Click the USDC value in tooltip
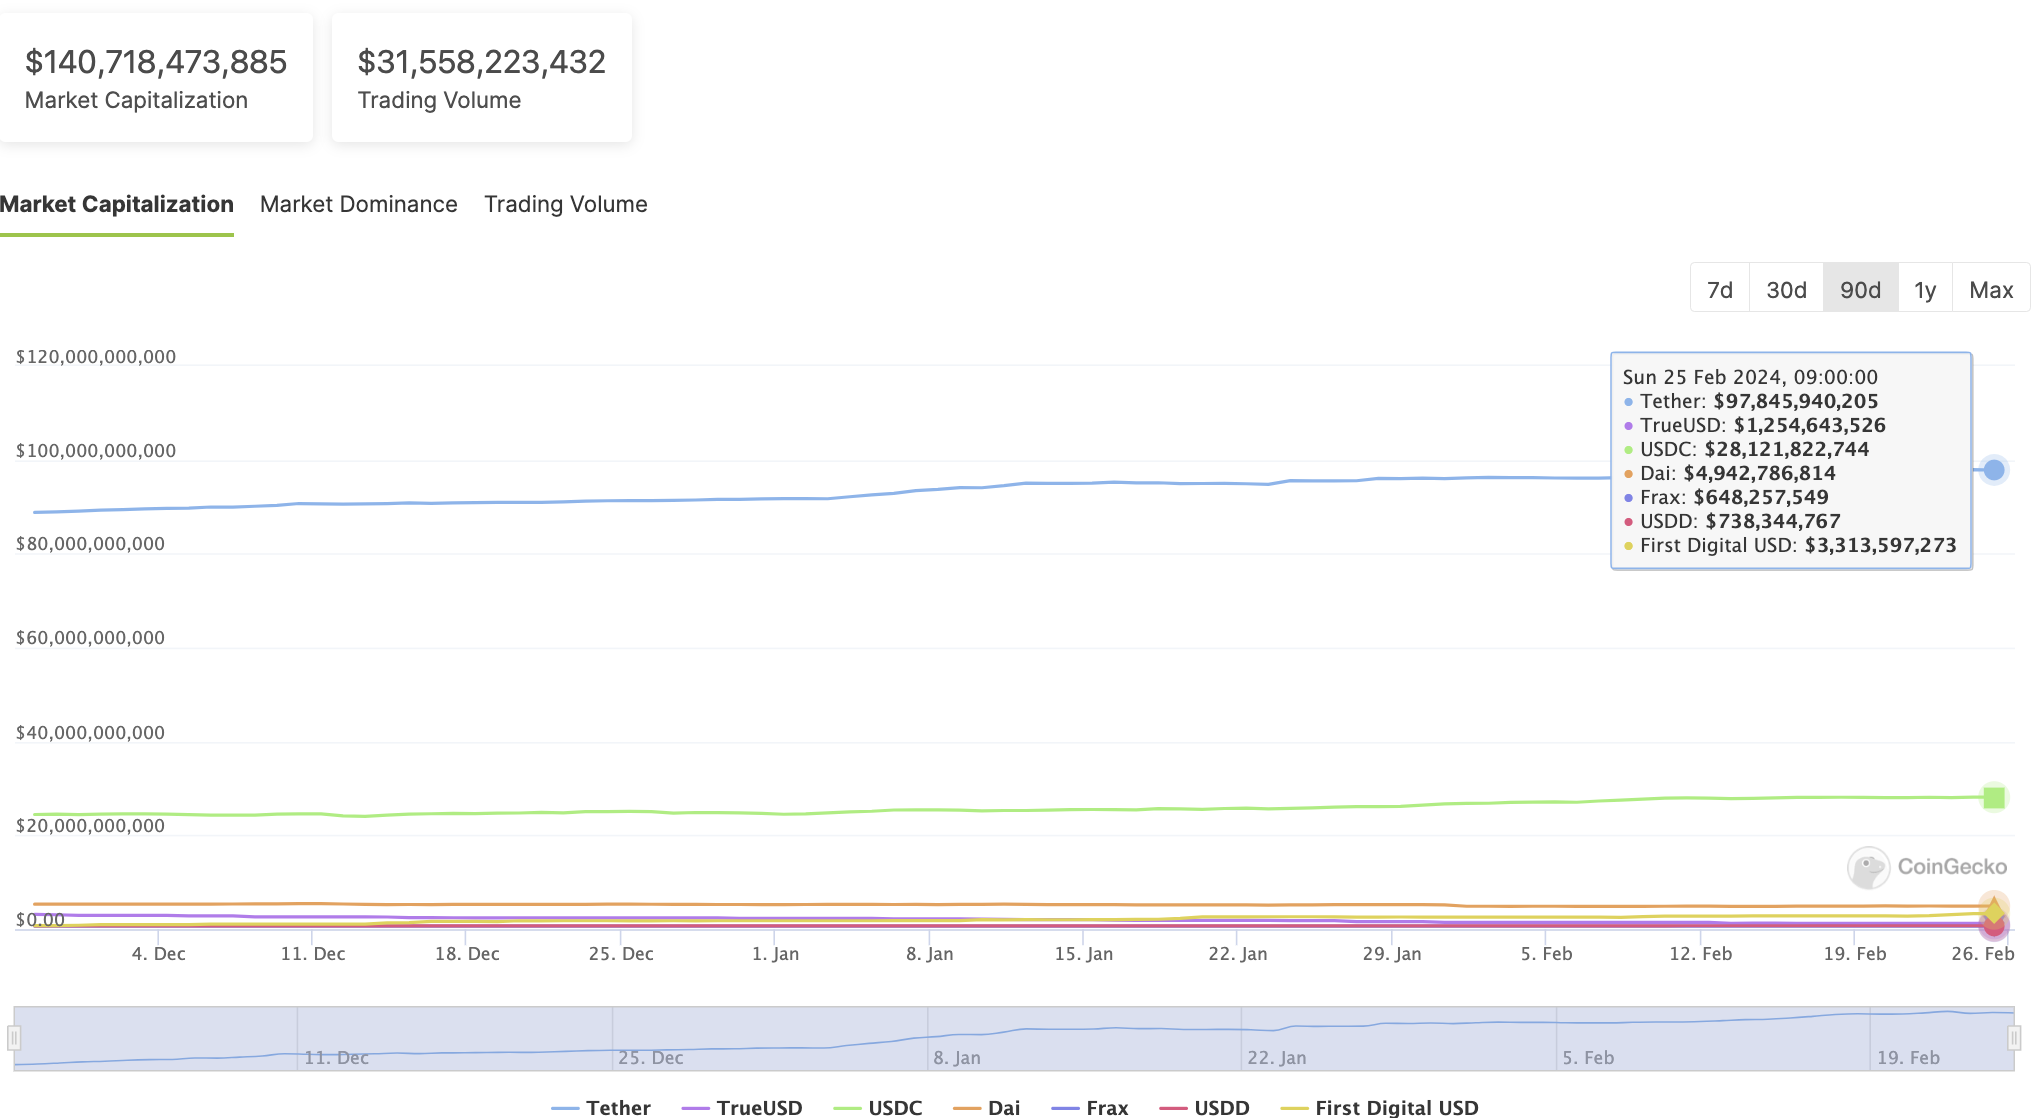The width and height of the screenshot is (2038, 1118). [x=1787, y=449]
